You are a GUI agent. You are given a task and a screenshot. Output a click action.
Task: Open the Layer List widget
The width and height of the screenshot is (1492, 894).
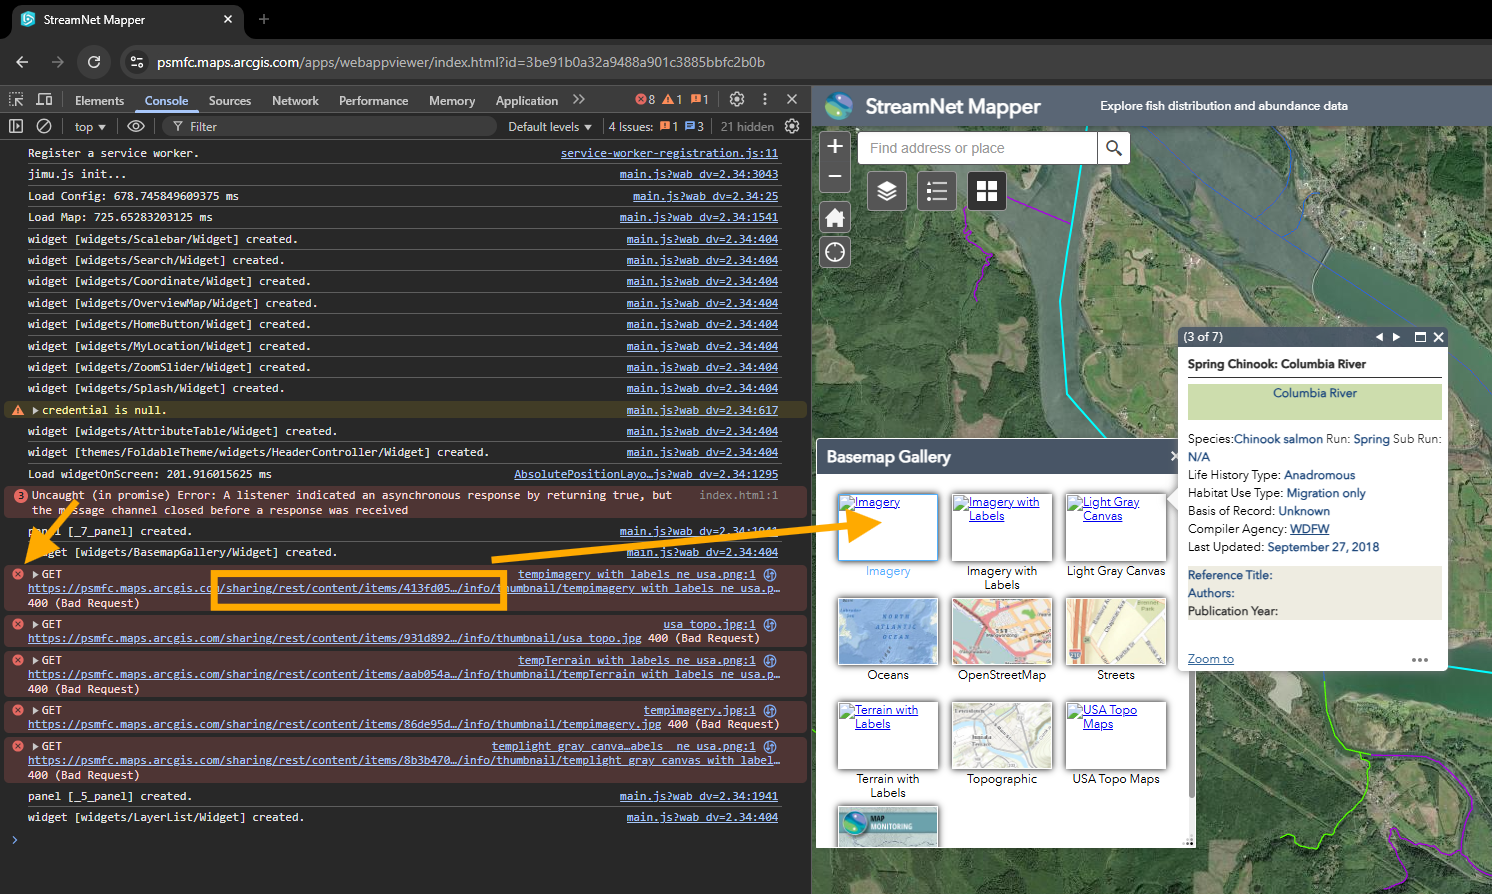pos(887,191)
